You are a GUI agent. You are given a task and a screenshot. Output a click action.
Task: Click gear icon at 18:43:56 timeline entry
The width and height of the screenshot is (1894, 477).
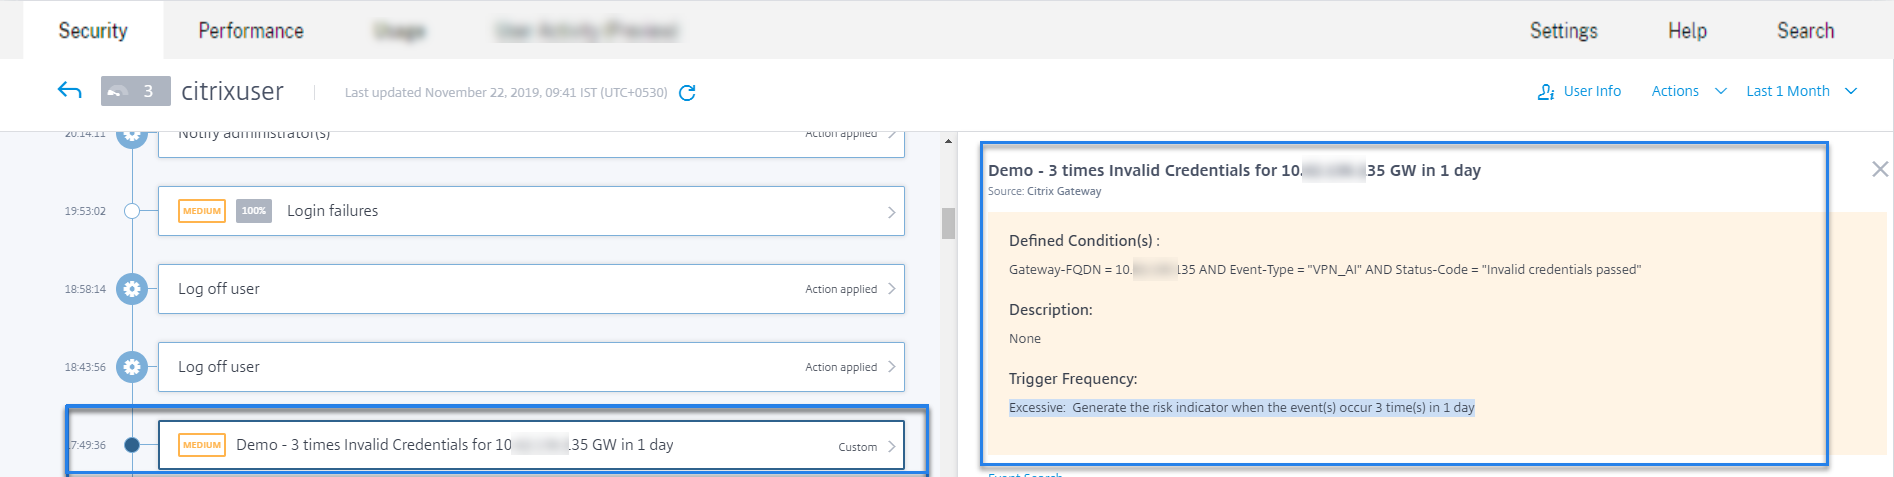[132, 367]
